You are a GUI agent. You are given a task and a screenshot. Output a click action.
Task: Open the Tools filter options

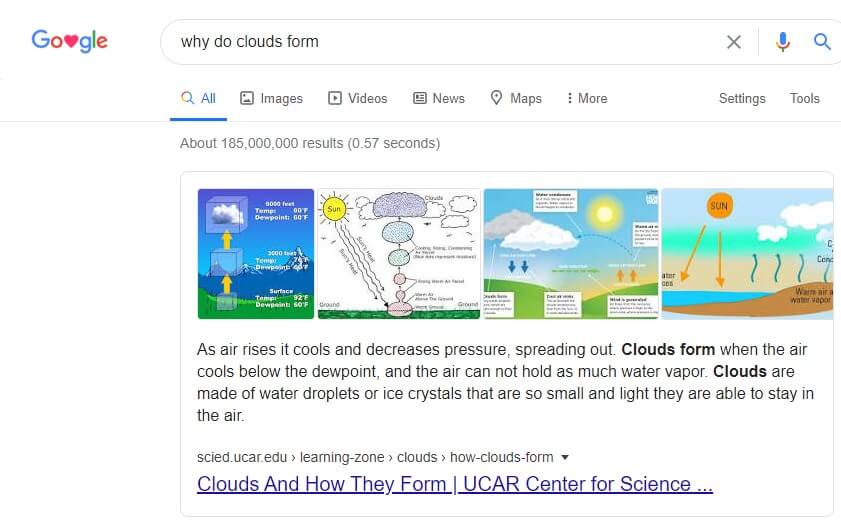coord(804,98)
